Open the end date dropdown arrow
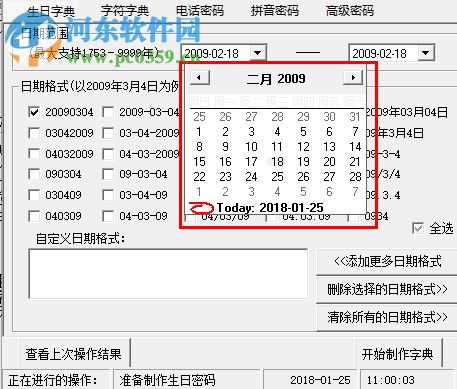The height and width of the screenshot is (389, 457). pyautogui.click(x=426, y=53)
